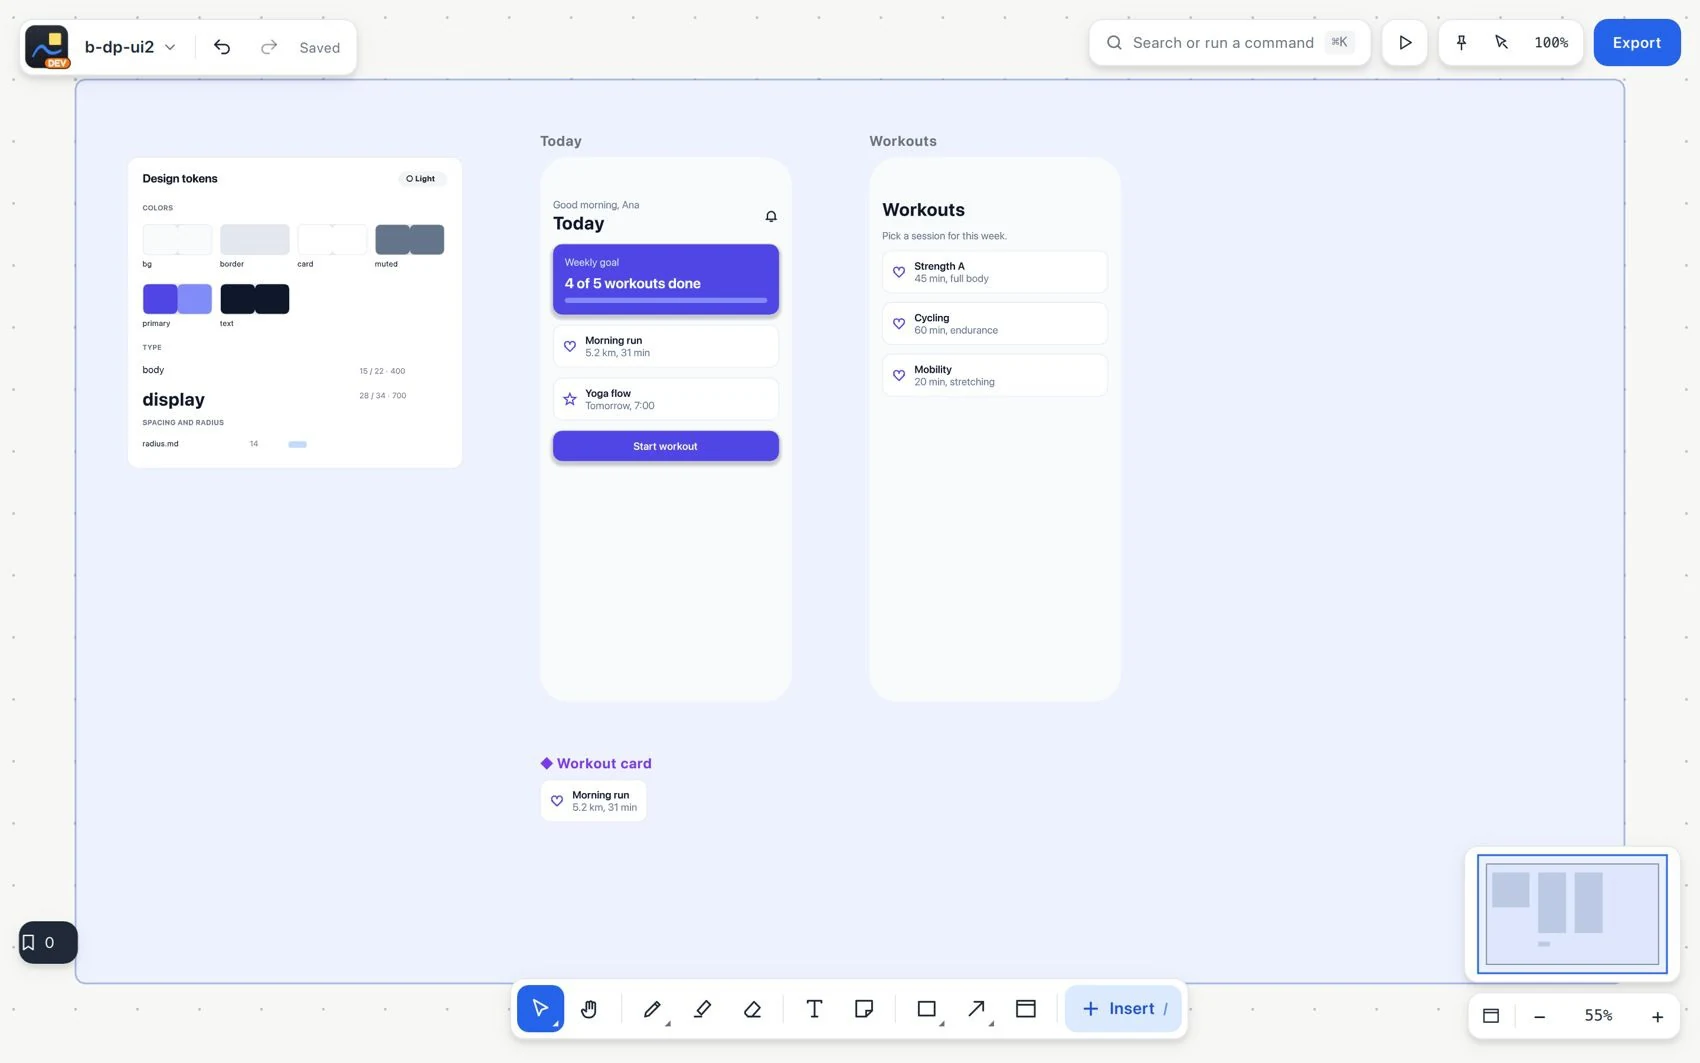Open the b-dp-ui2 file name dropdown
Viewport: 1700px width, 1063px height.
coord(130,47)
